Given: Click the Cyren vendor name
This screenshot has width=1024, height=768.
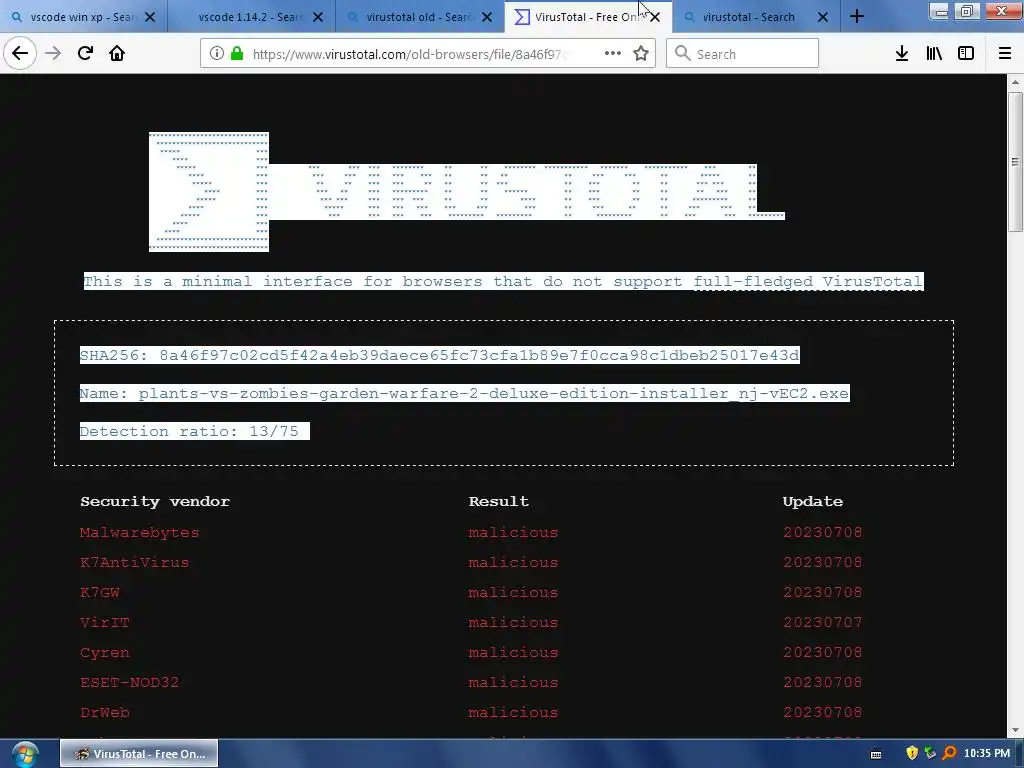Looking at the screenshot, I should click(x=104, y=652).
